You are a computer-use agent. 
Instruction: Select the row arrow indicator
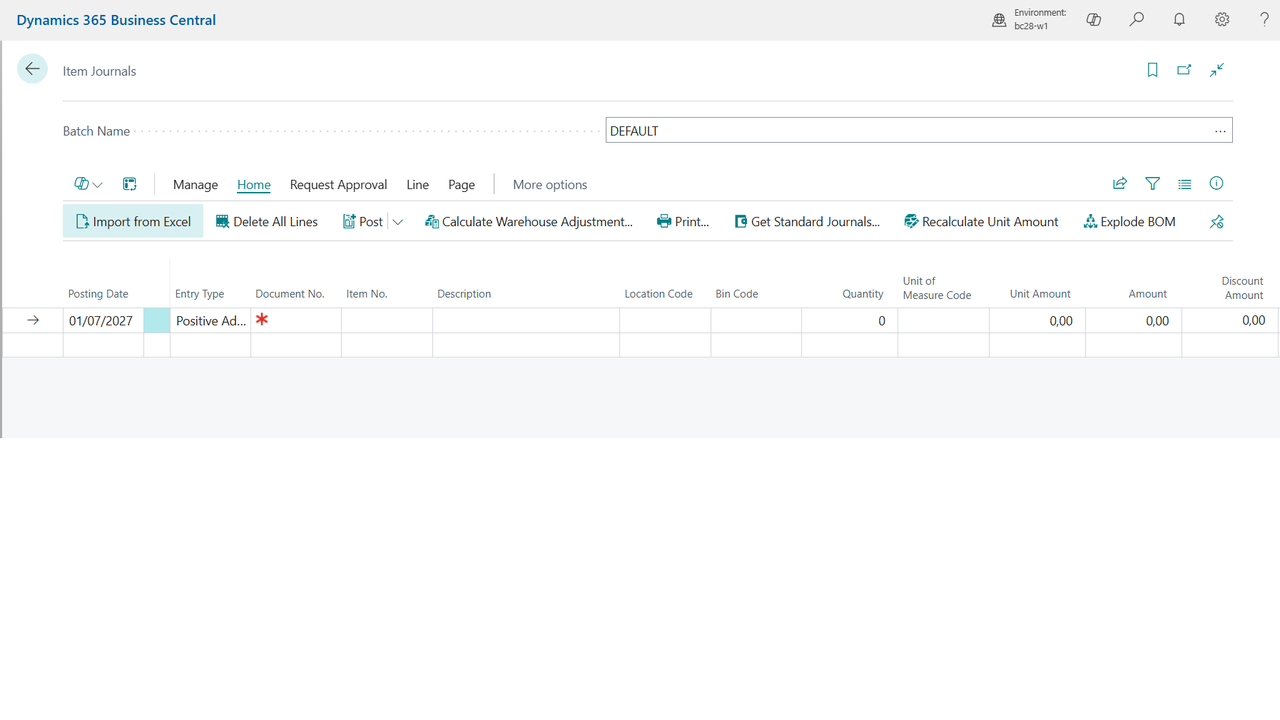(x=33, y=321)
